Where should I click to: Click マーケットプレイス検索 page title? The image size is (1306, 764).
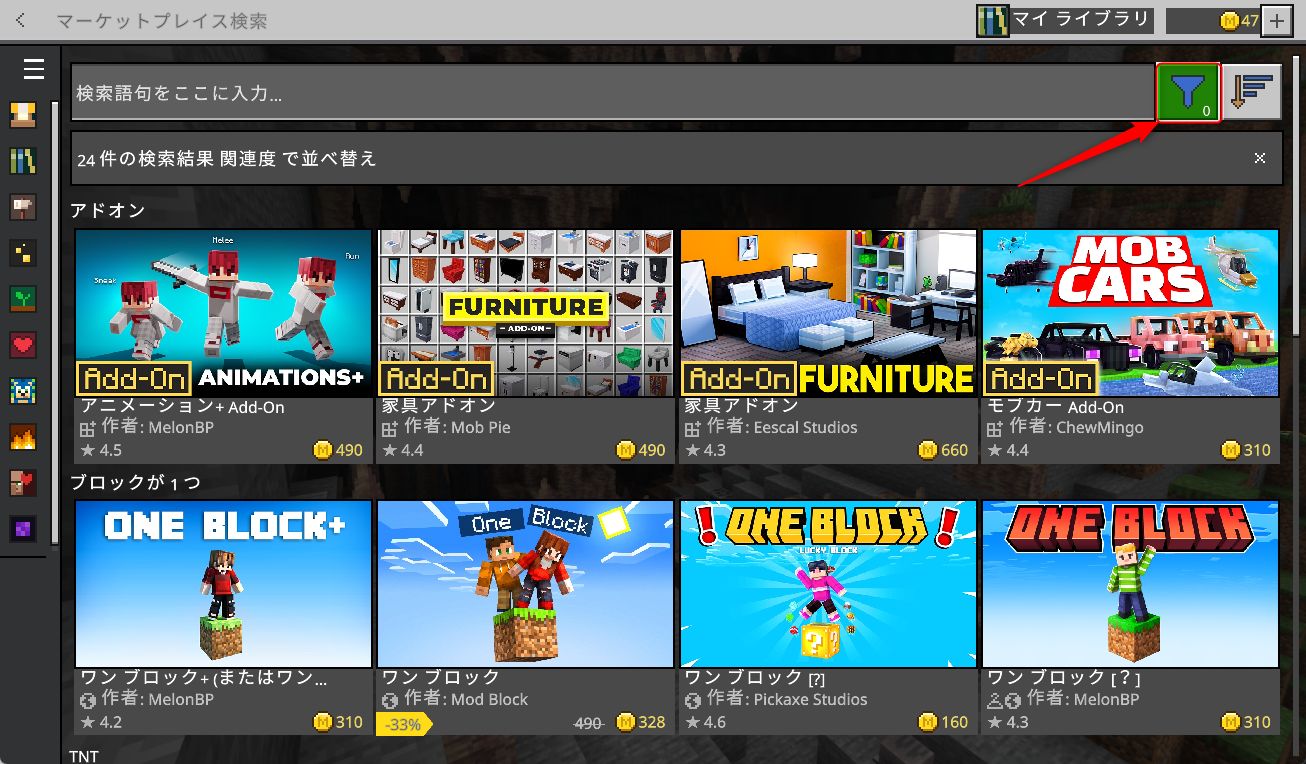161,21
